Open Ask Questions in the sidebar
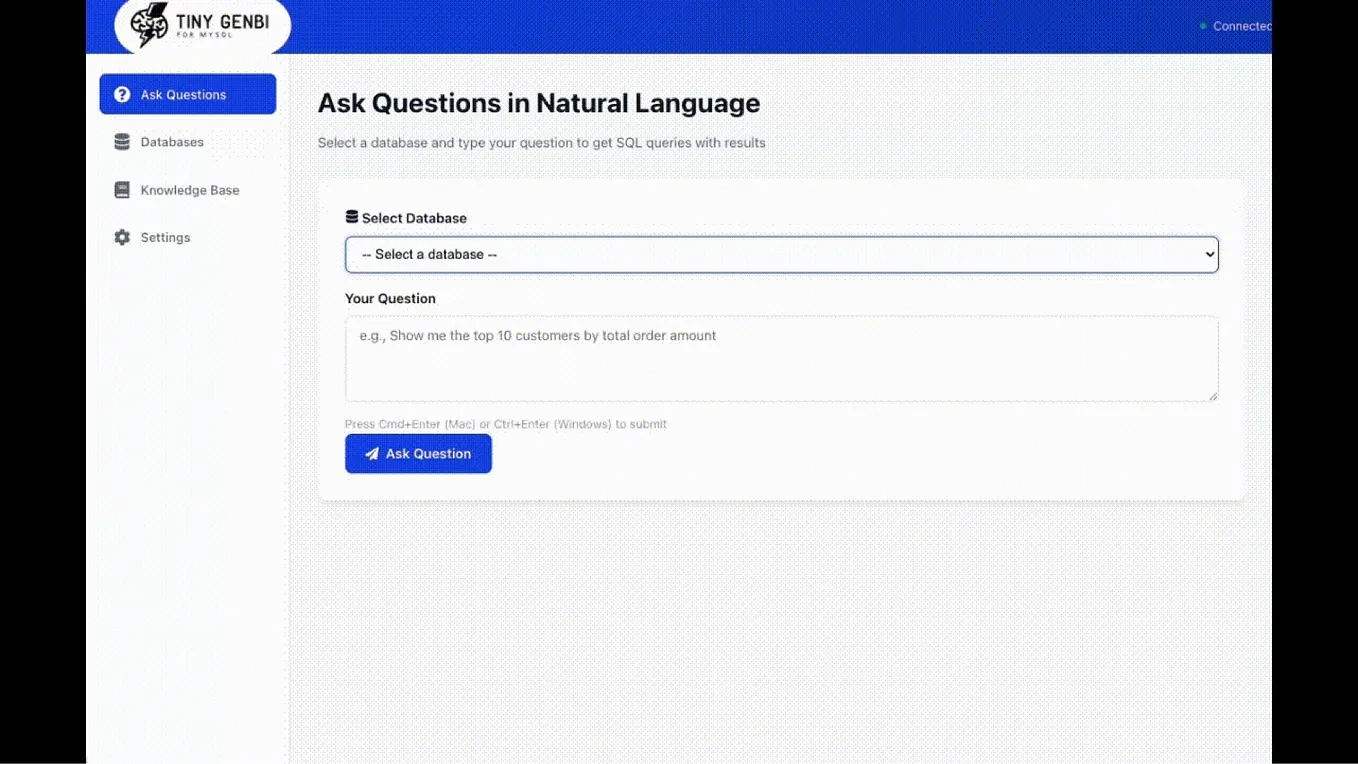The image size is (1358, 764). point(188,94)
